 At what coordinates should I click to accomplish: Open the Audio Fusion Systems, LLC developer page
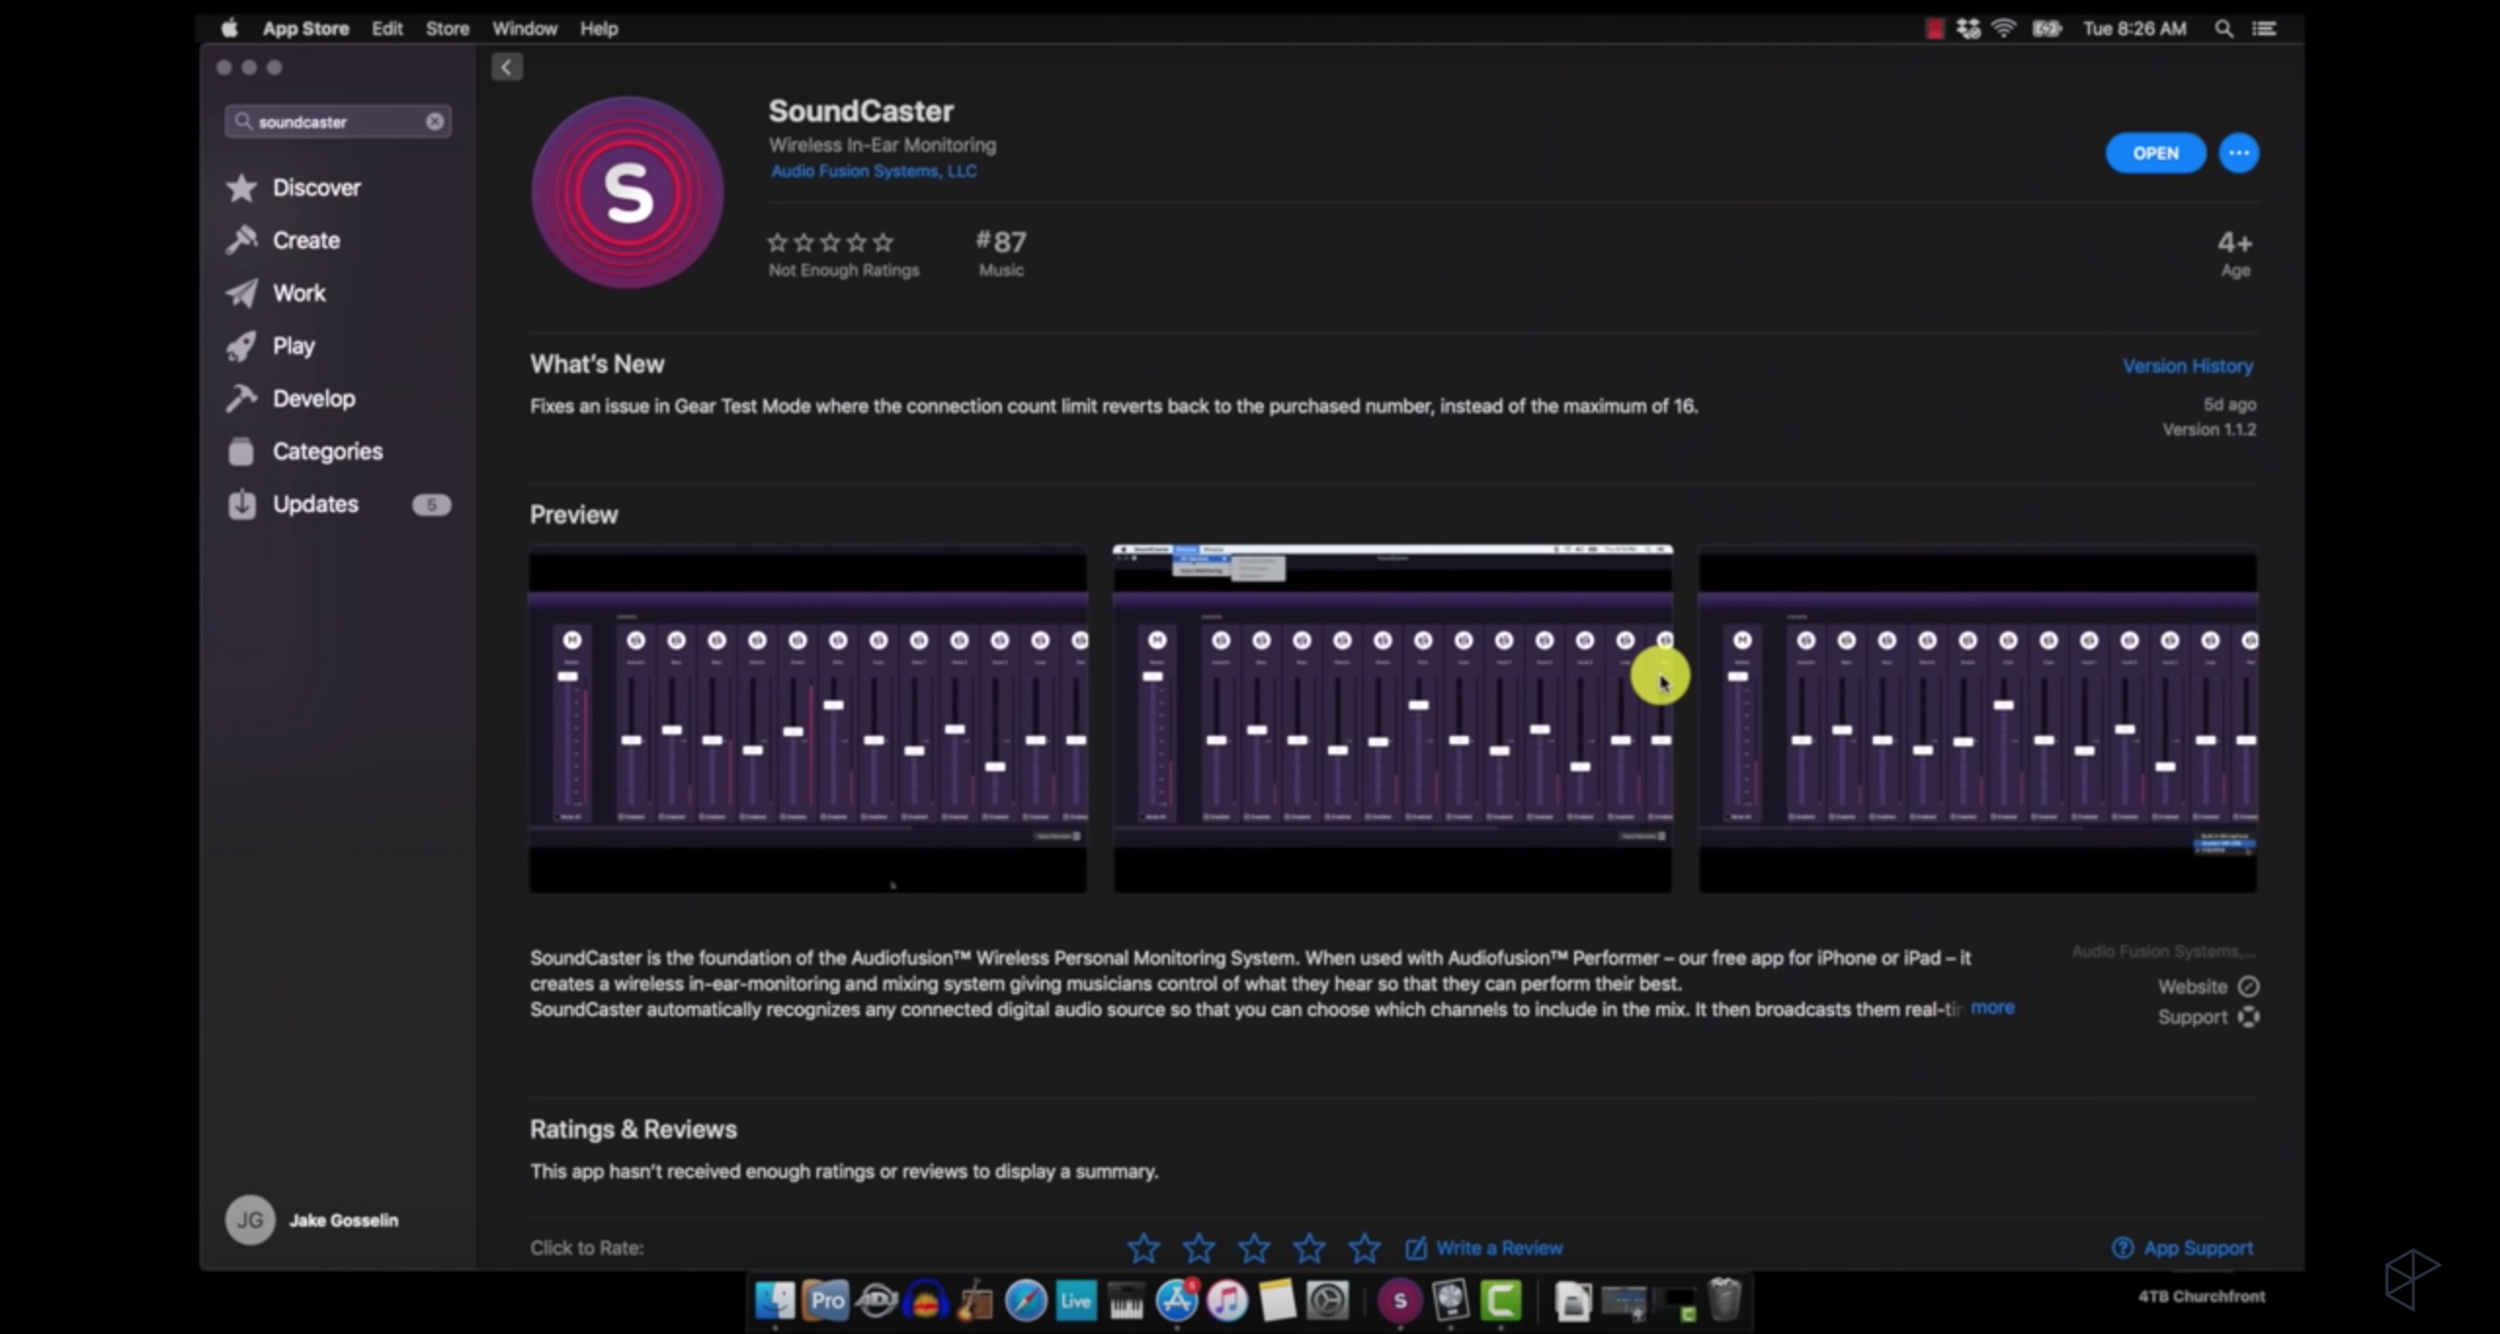click(x=873, y=171)
